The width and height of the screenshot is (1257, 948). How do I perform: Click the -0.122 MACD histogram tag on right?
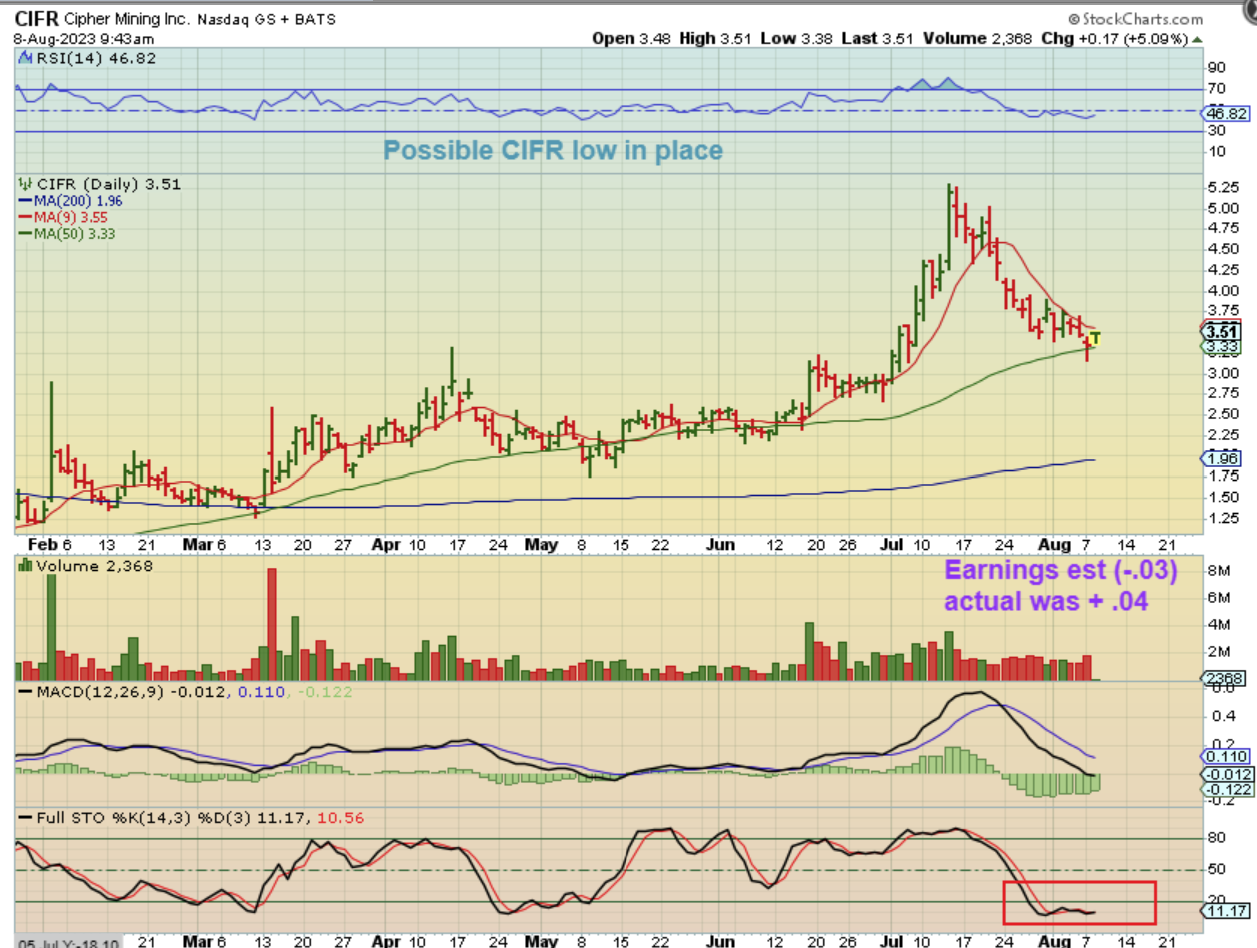click(1228, 790)
